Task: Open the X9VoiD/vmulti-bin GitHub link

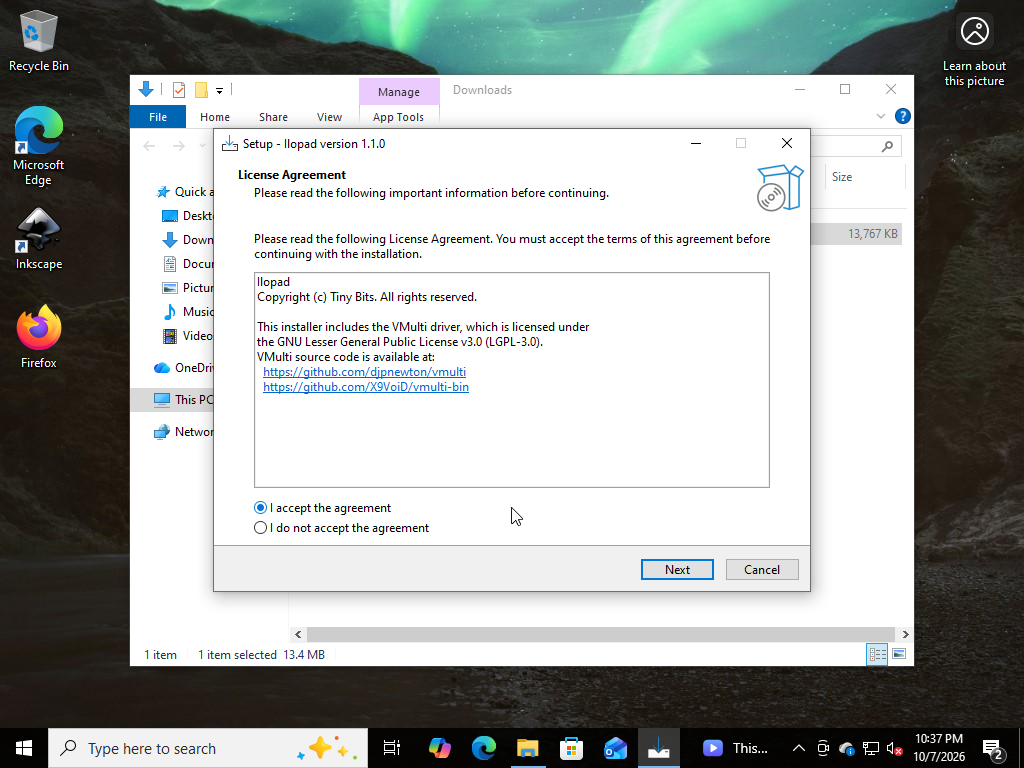Action: [366, 387]
